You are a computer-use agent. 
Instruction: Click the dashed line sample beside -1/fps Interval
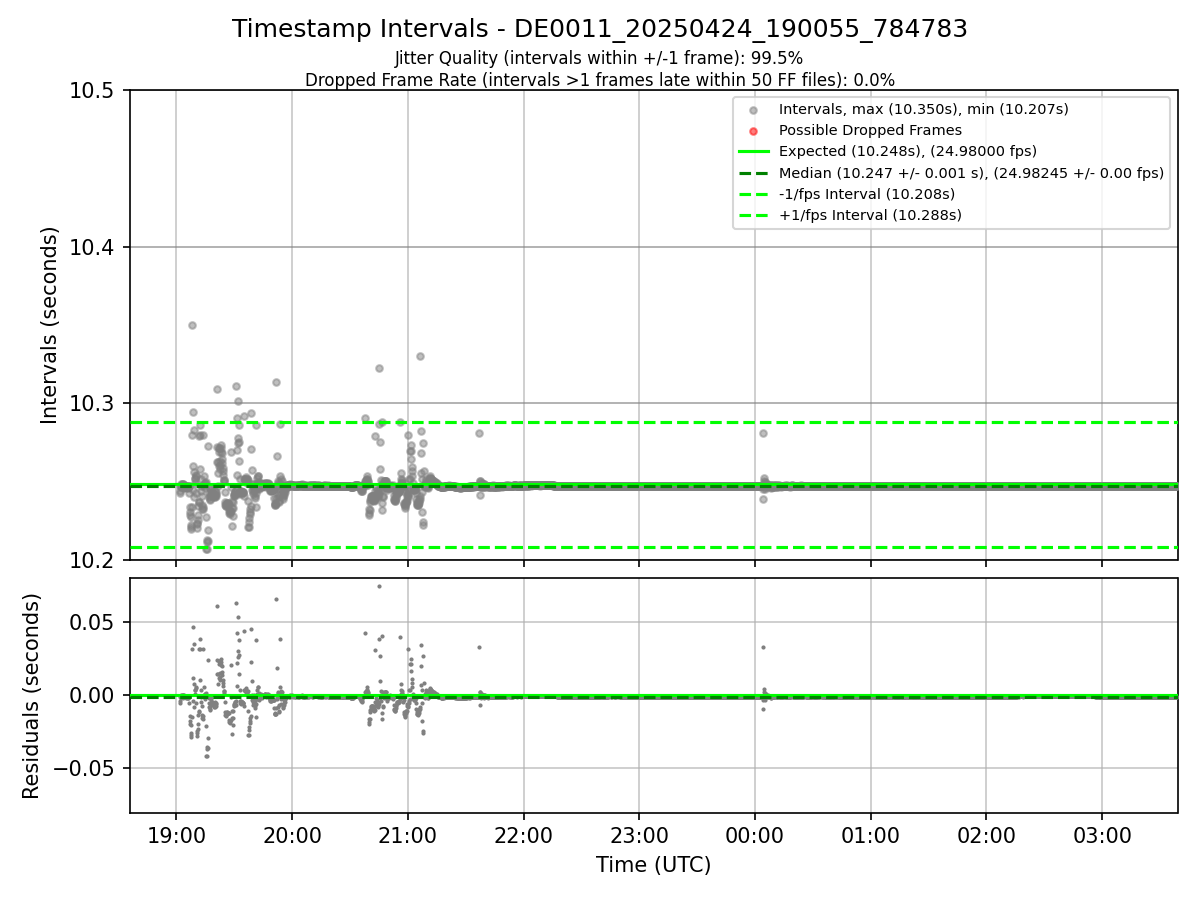pyautogui.click(x=753, y=194)
